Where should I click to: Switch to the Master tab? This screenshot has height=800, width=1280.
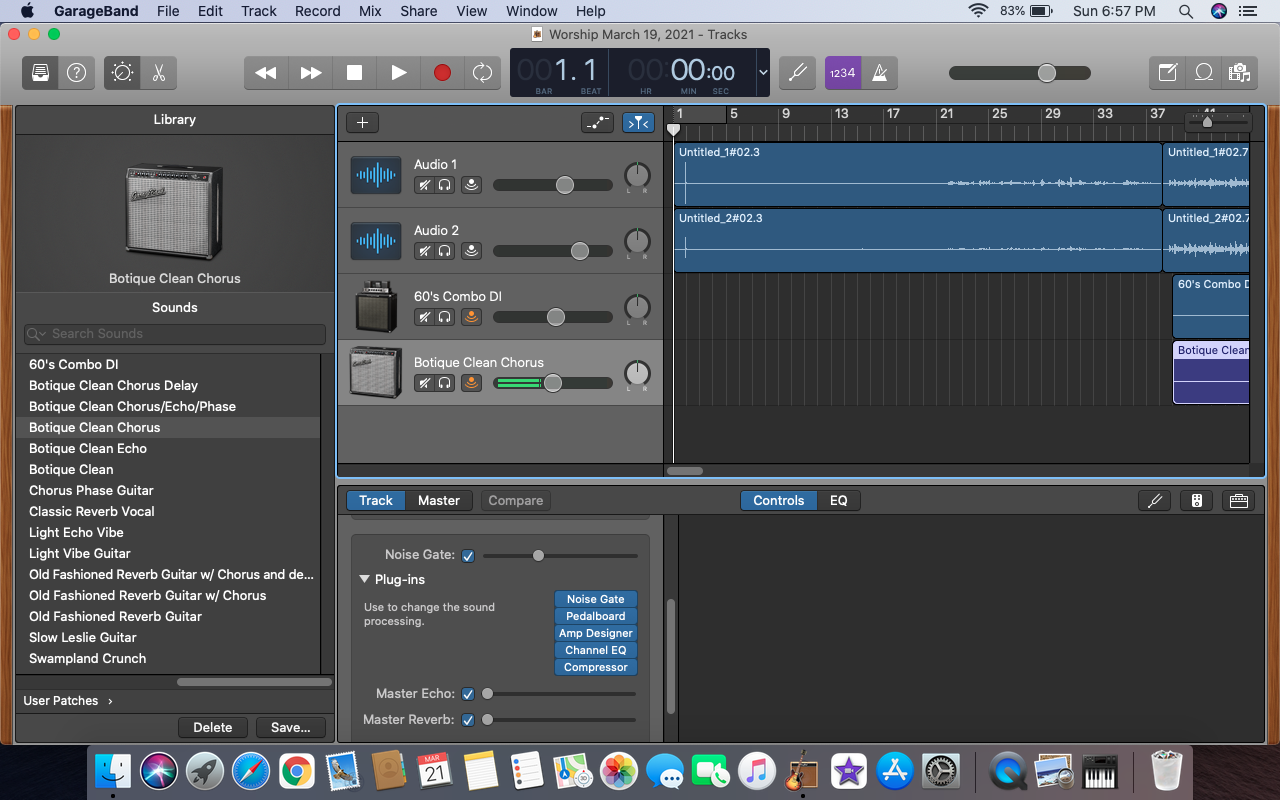[x=439, y=501]
